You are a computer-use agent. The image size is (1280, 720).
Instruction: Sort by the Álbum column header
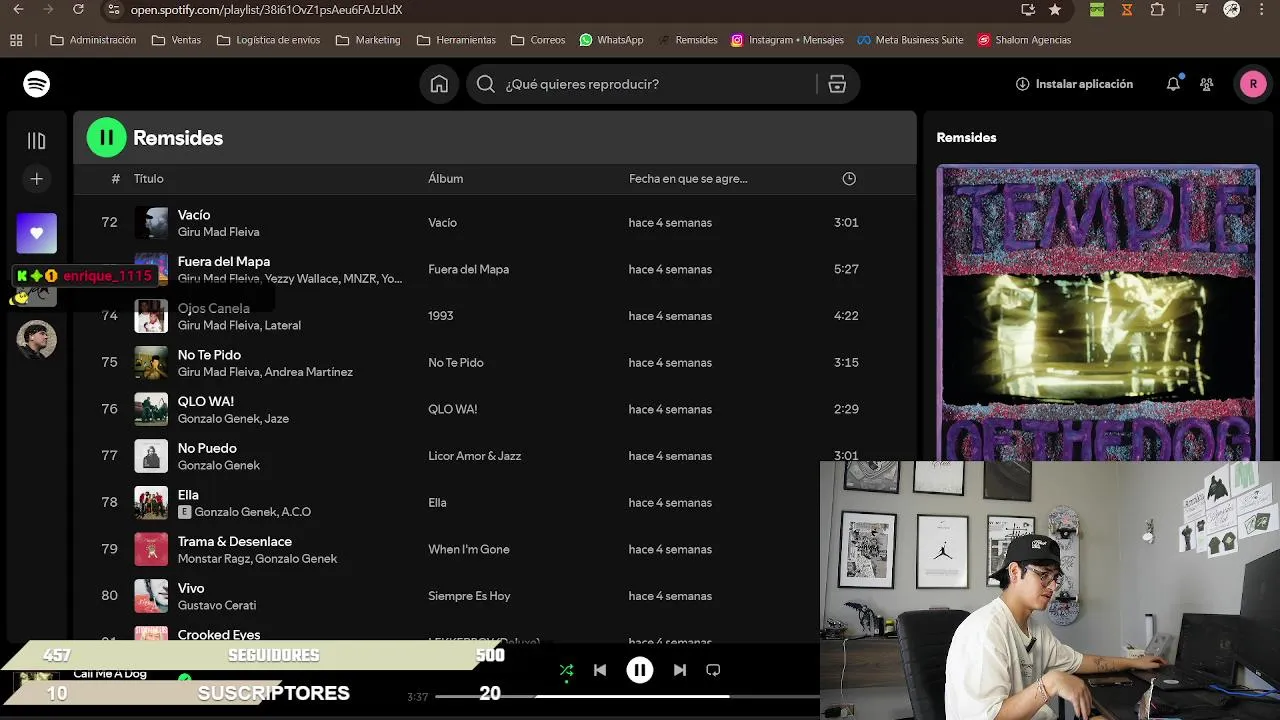[x=445, y=179]
